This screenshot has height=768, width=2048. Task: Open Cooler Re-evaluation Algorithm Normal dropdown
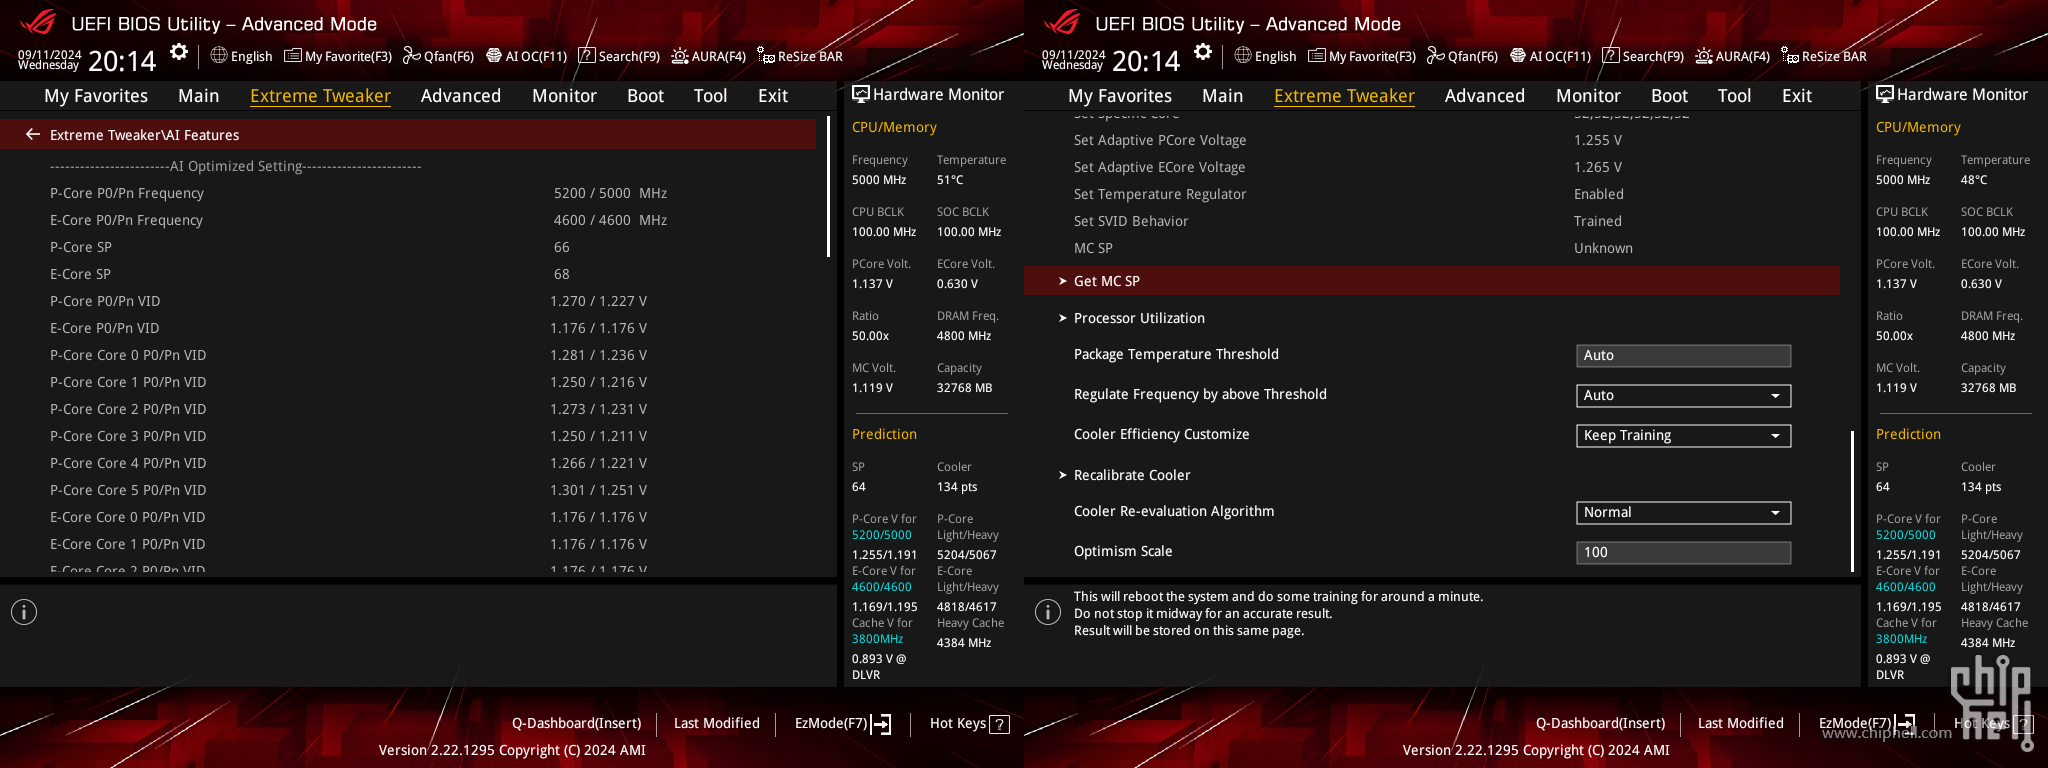point(1683,512)
